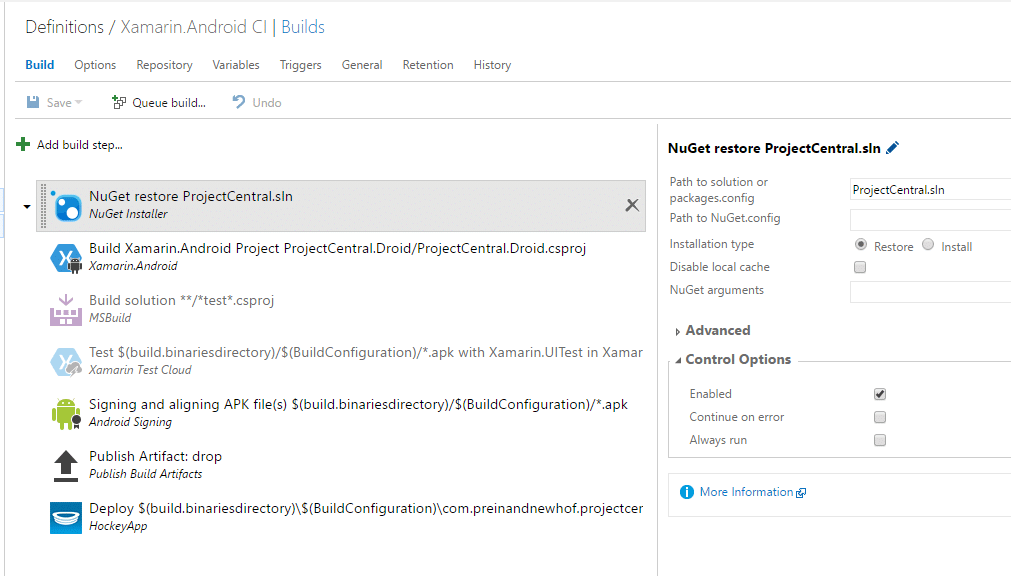Select the Test with Xamarin.UITest step
This screenshot has width=1011, height=576.
(342, 362)
